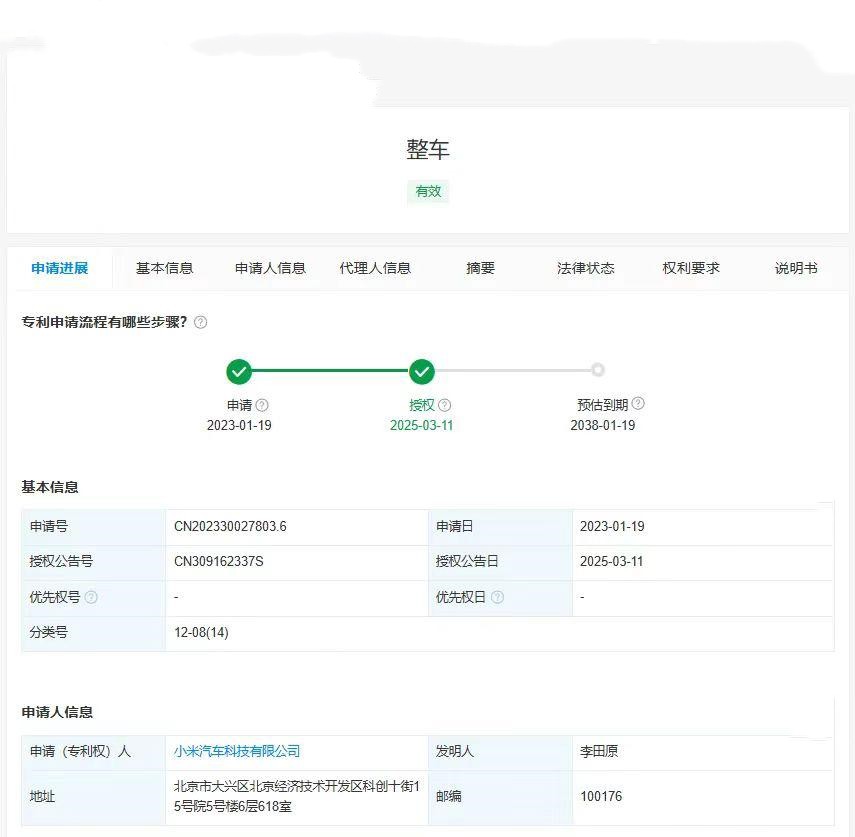The width and height of the screenshot is (855, 837).
Task: Click the help icon beside 优先权日
Action: pyautogui.click(x=497, y=597)
